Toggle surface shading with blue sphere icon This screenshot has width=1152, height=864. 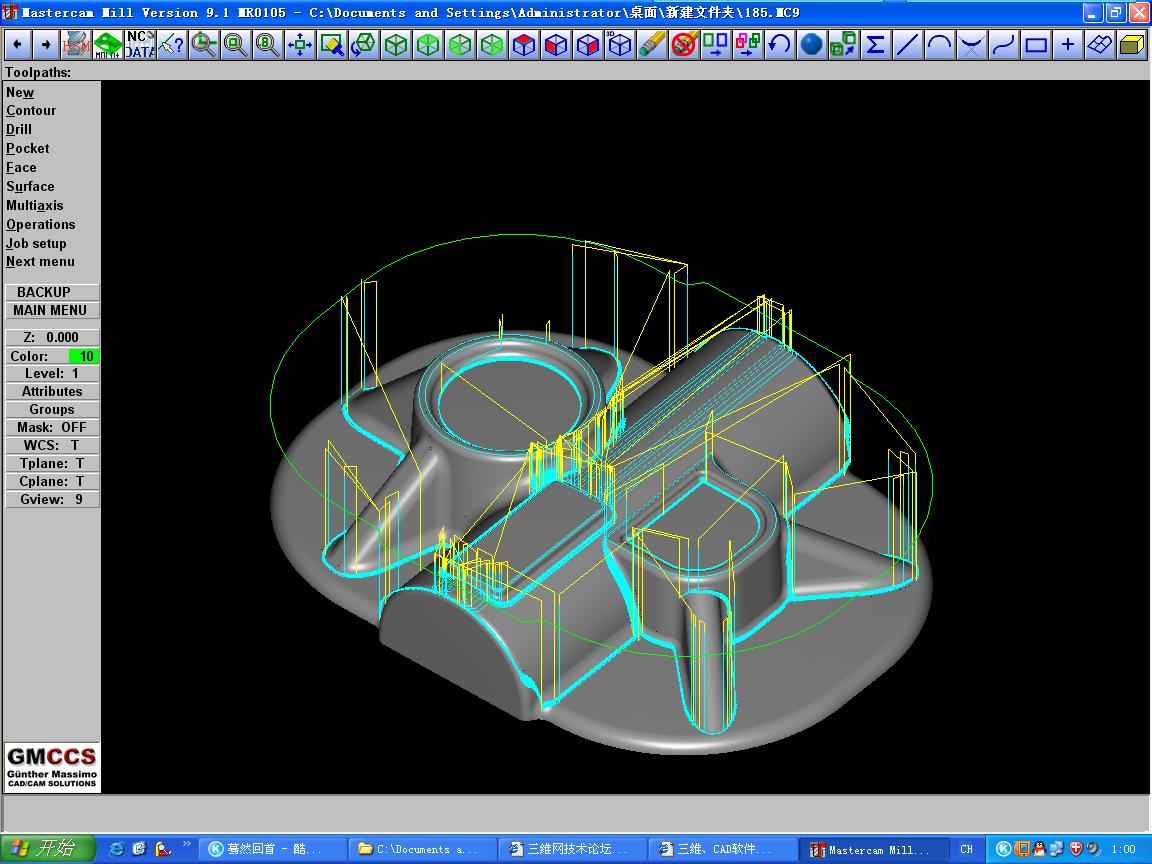click(x=811, y=46)
